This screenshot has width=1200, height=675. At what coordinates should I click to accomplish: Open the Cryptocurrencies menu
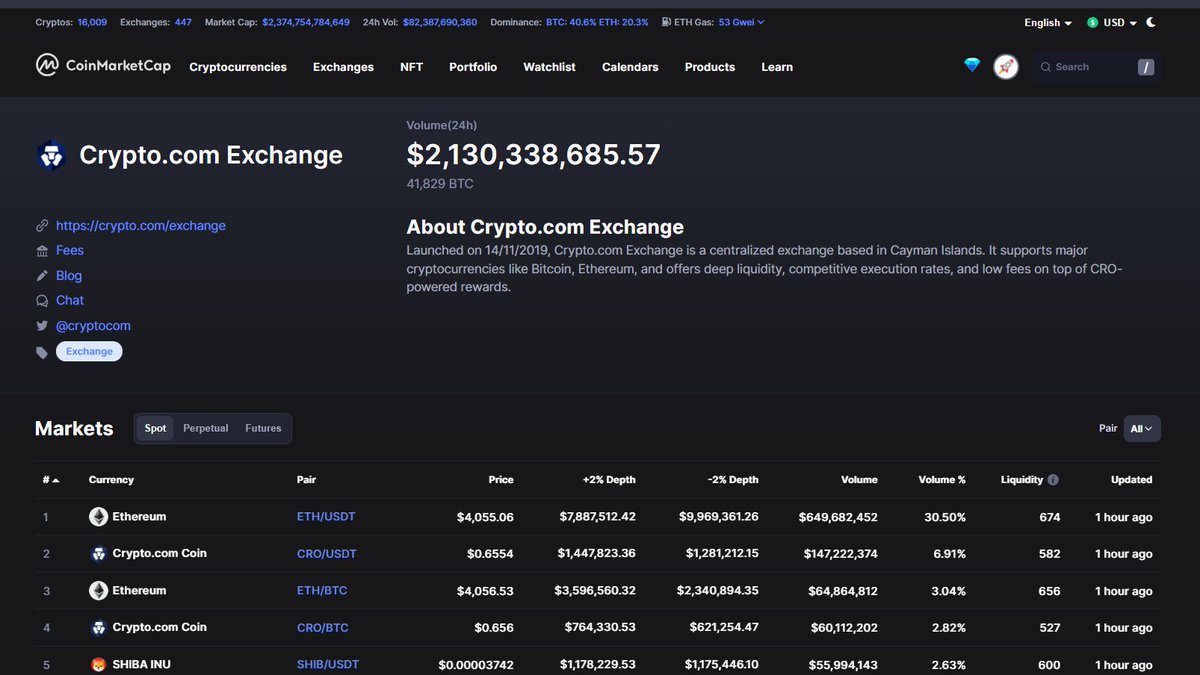point(238,67)
